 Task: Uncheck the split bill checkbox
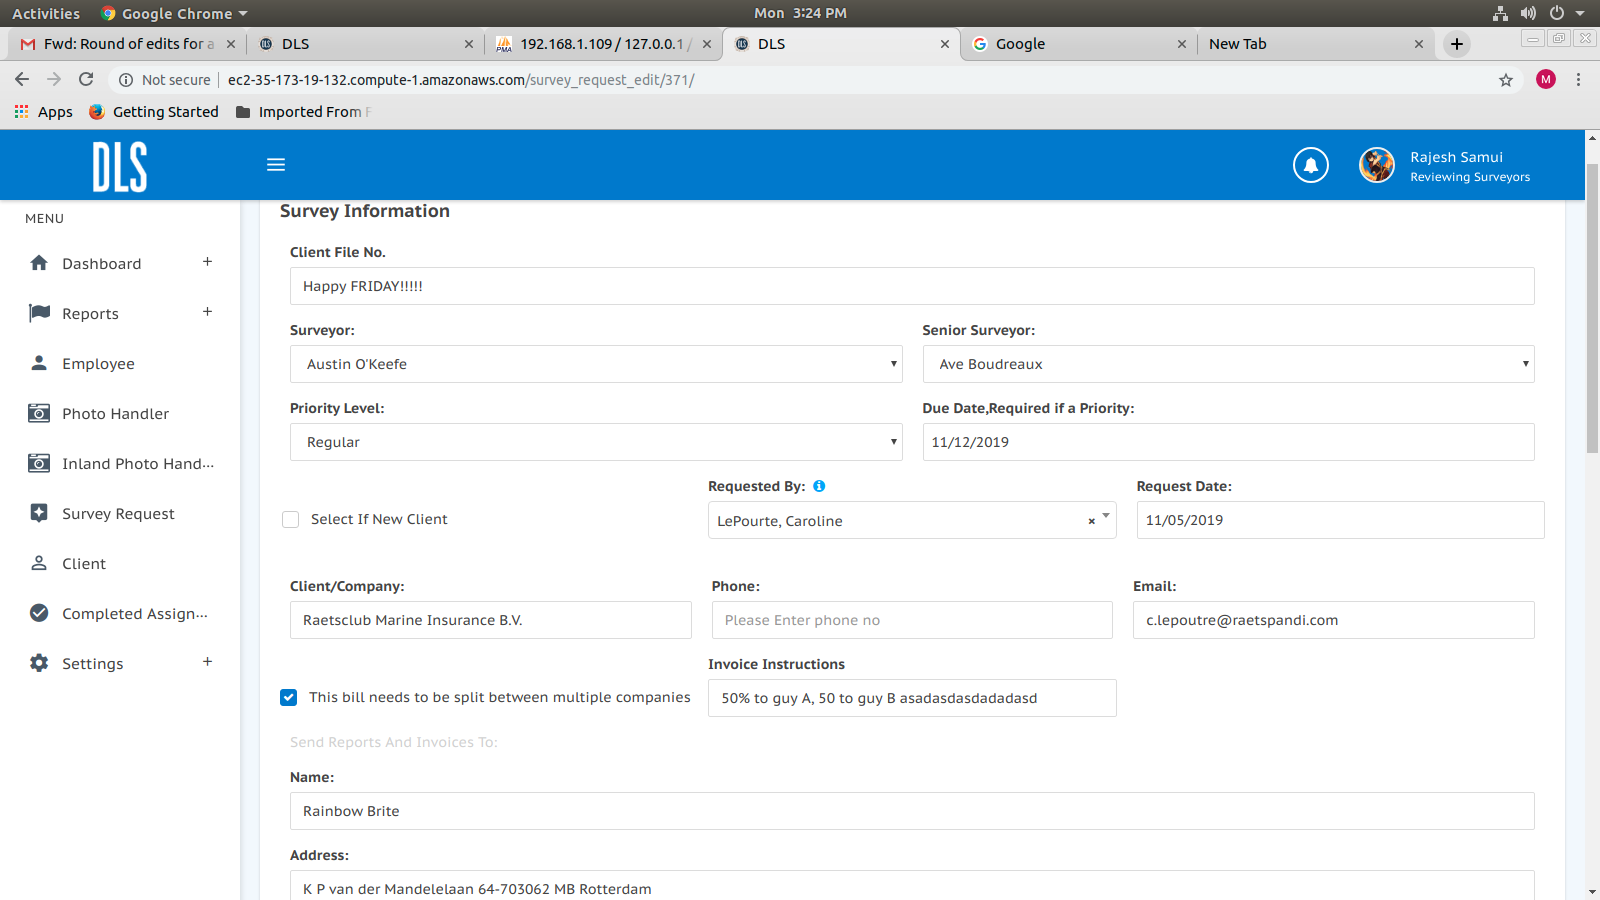[x=289, y=698]
